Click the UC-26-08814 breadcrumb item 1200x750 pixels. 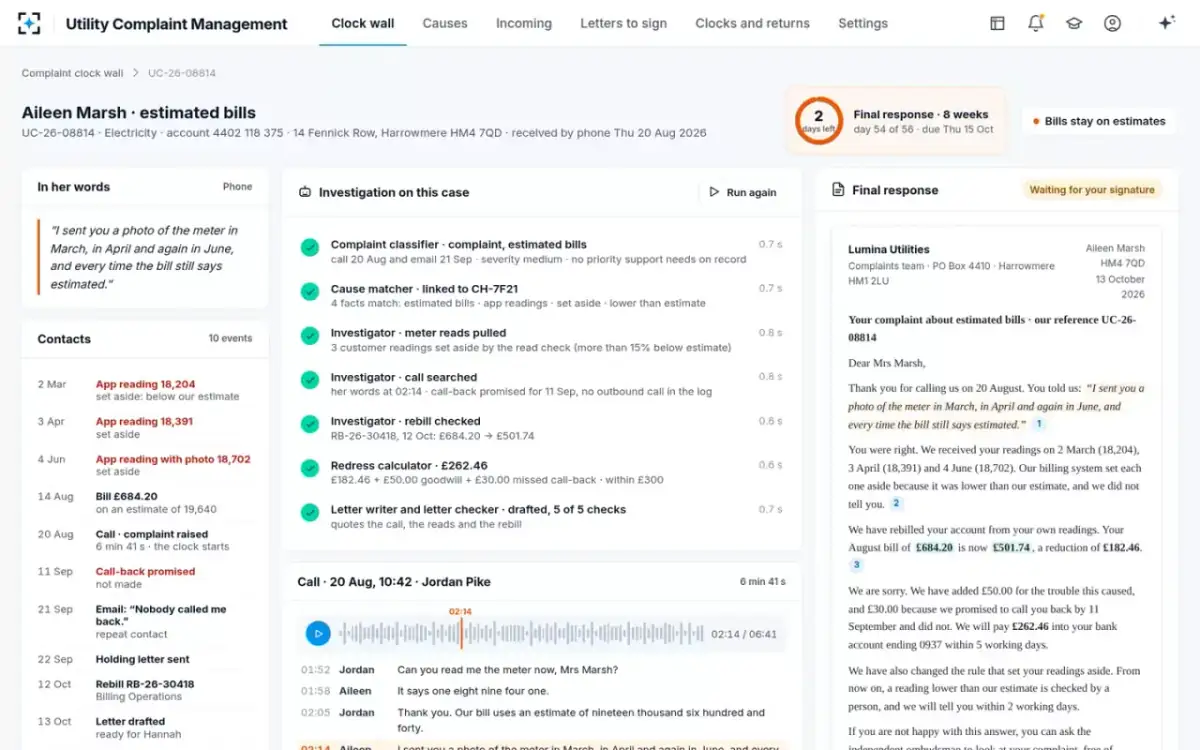point(182,73)
